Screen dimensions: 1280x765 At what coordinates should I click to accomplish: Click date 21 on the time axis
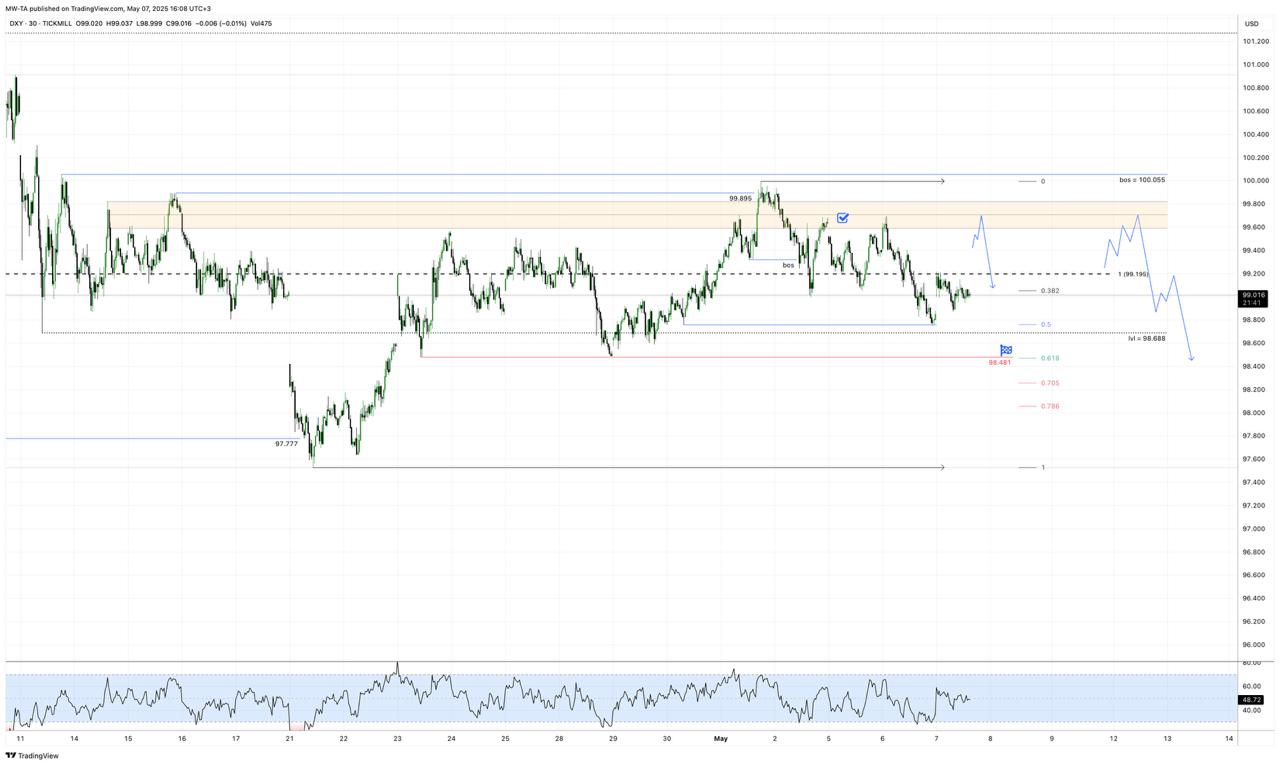[x=289, y=739]
